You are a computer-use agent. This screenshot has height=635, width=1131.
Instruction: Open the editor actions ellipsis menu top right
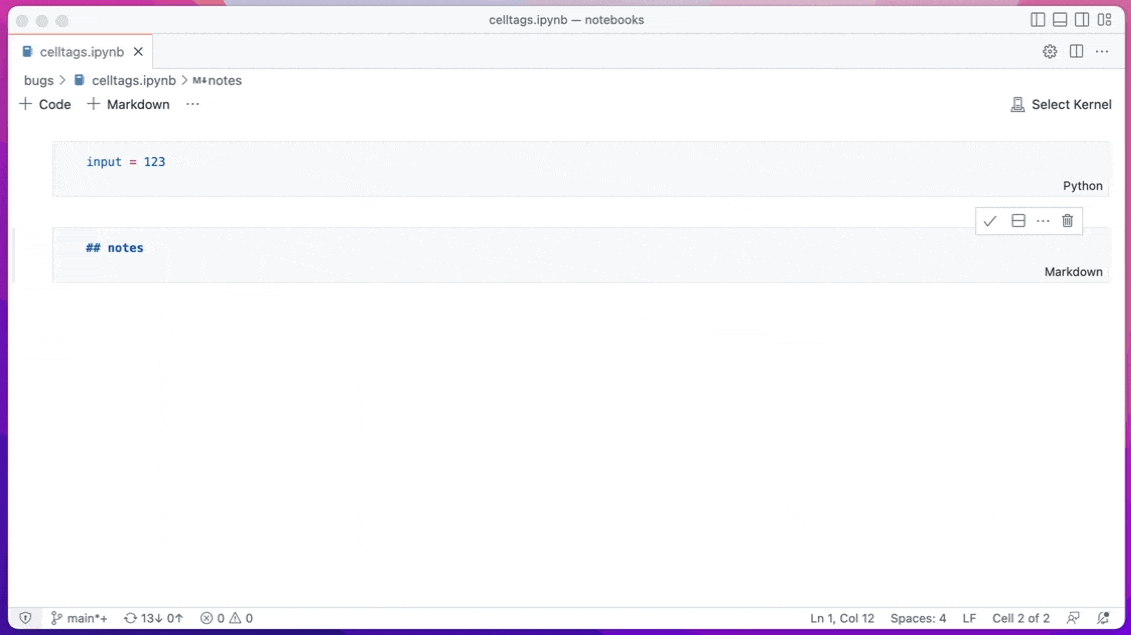[x=1102, y=51]
